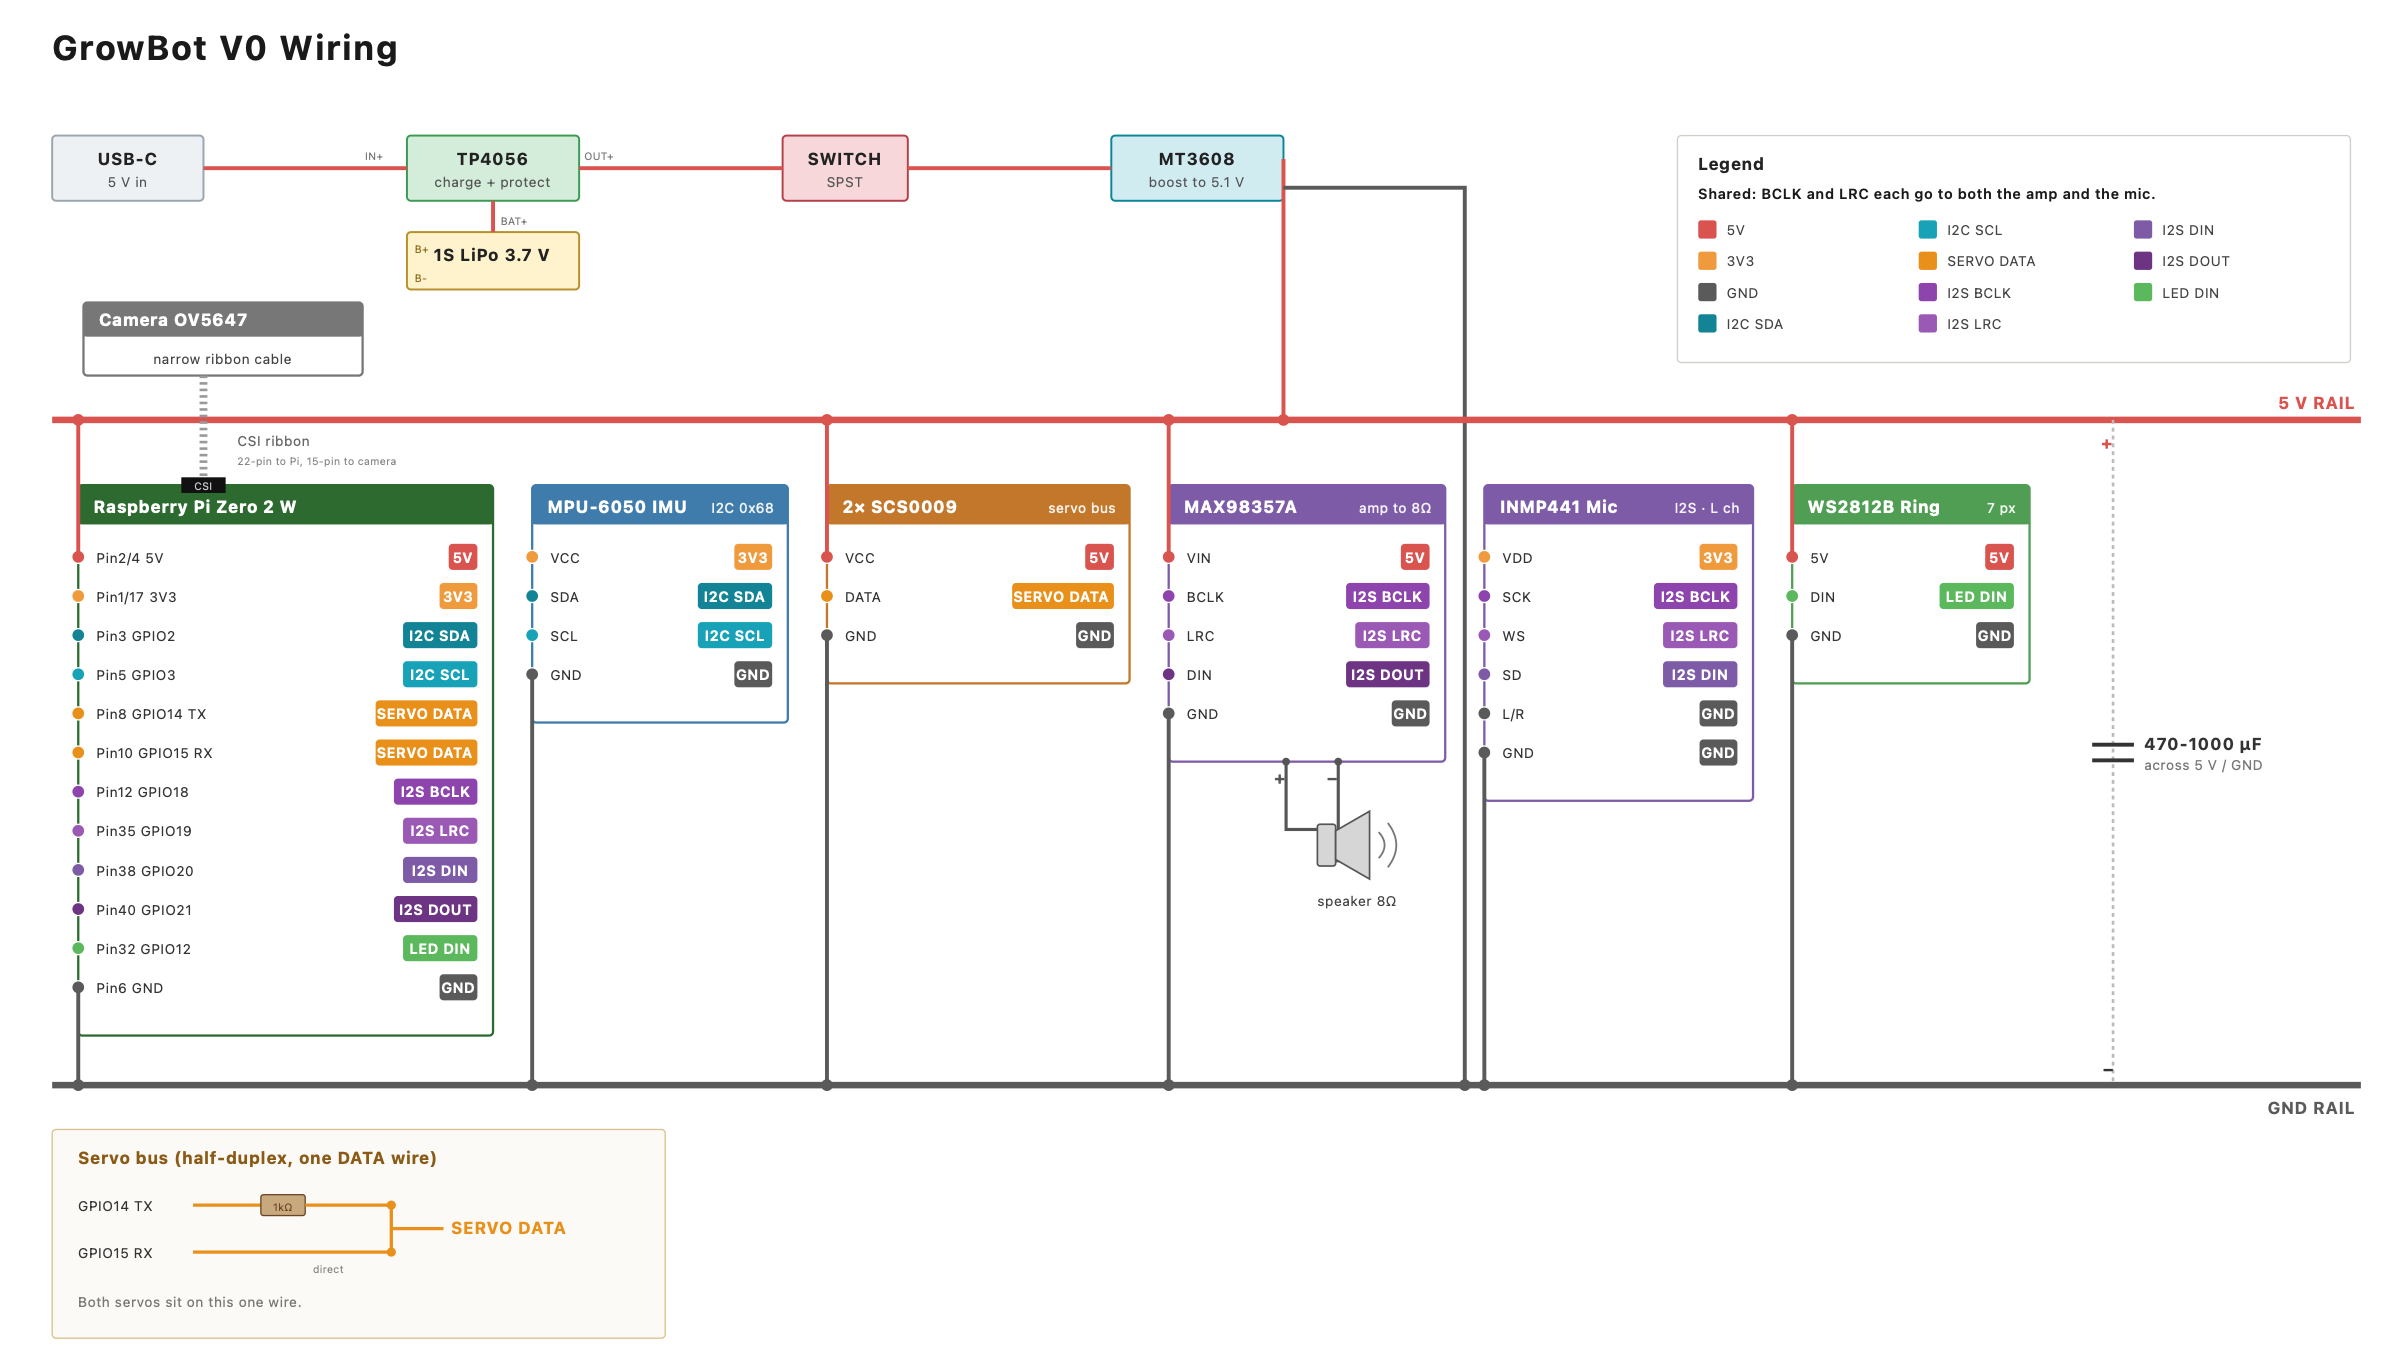Click the WS2812B Ring header
This screenshot has width=2400, height=1372.
1911,506
